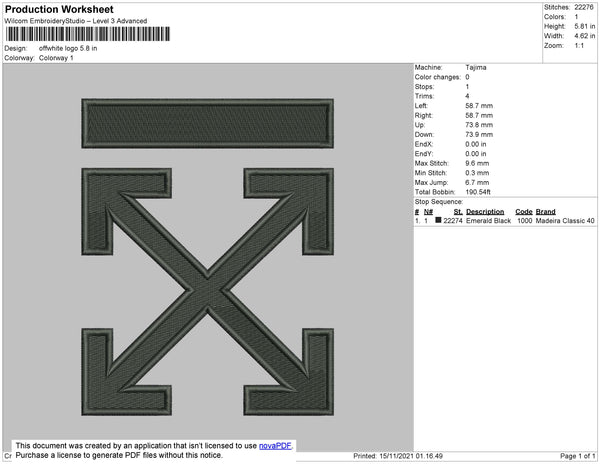Click the Colors value 1
The width and height of the screenshot is (600, 464).
click(576, 17)
